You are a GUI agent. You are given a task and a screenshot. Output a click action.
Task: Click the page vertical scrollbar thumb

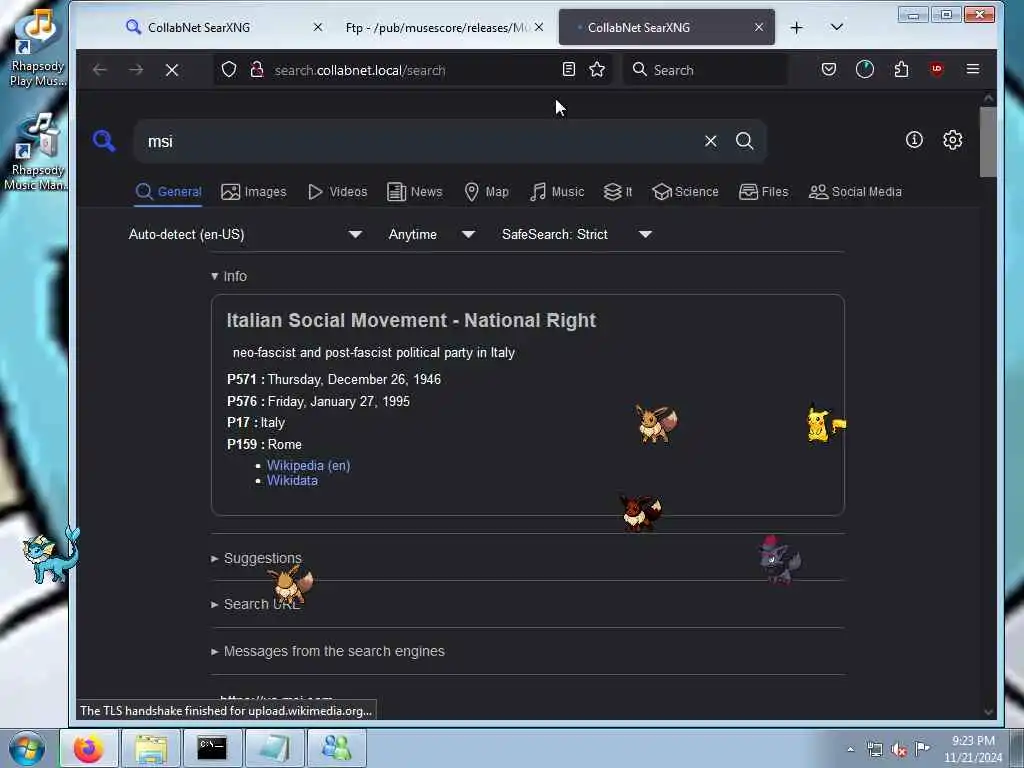(x=988, y=142)
